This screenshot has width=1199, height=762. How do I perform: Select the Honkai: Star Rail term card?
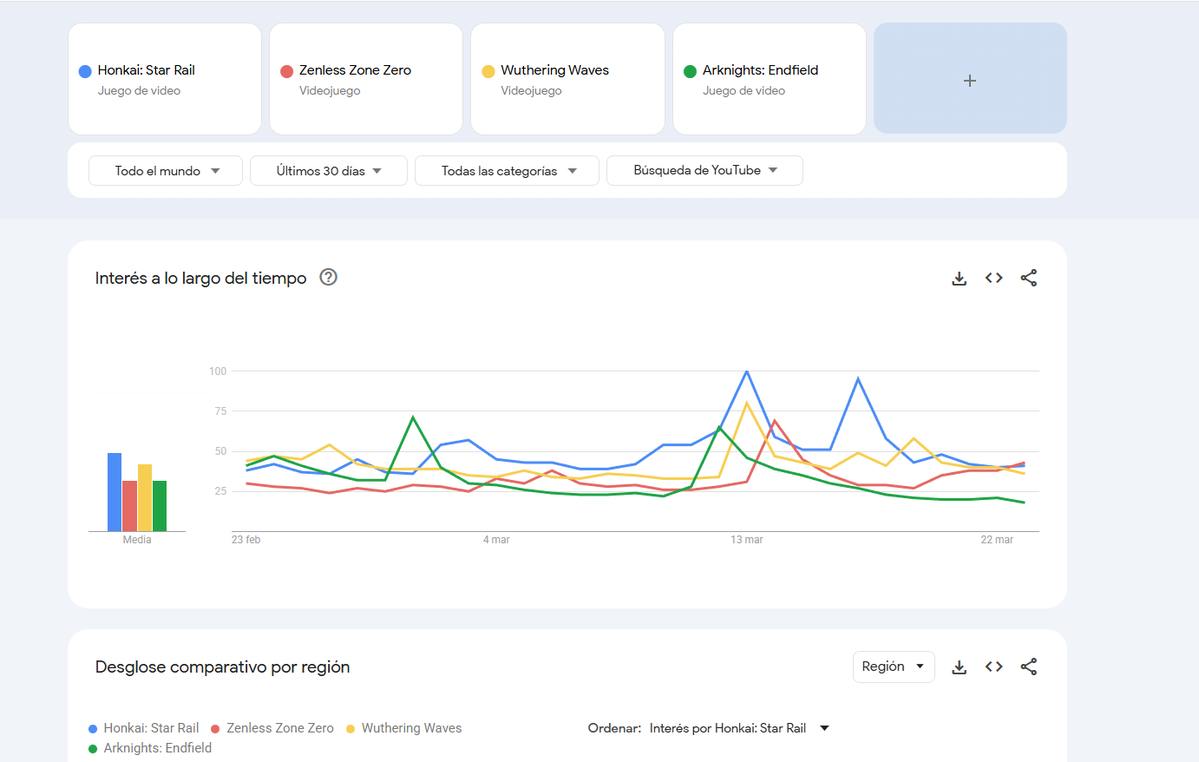coord(164,79)
